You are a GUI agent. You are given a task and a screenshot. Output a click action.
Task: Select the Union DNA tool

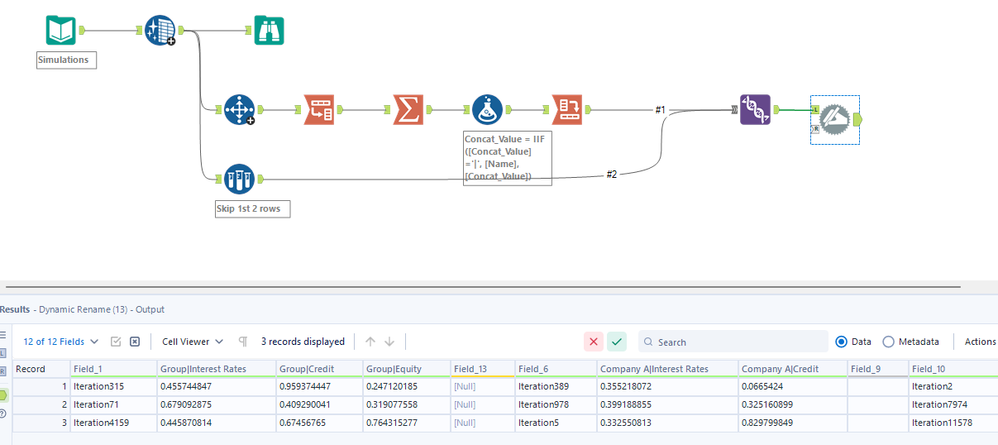point(756,109)
